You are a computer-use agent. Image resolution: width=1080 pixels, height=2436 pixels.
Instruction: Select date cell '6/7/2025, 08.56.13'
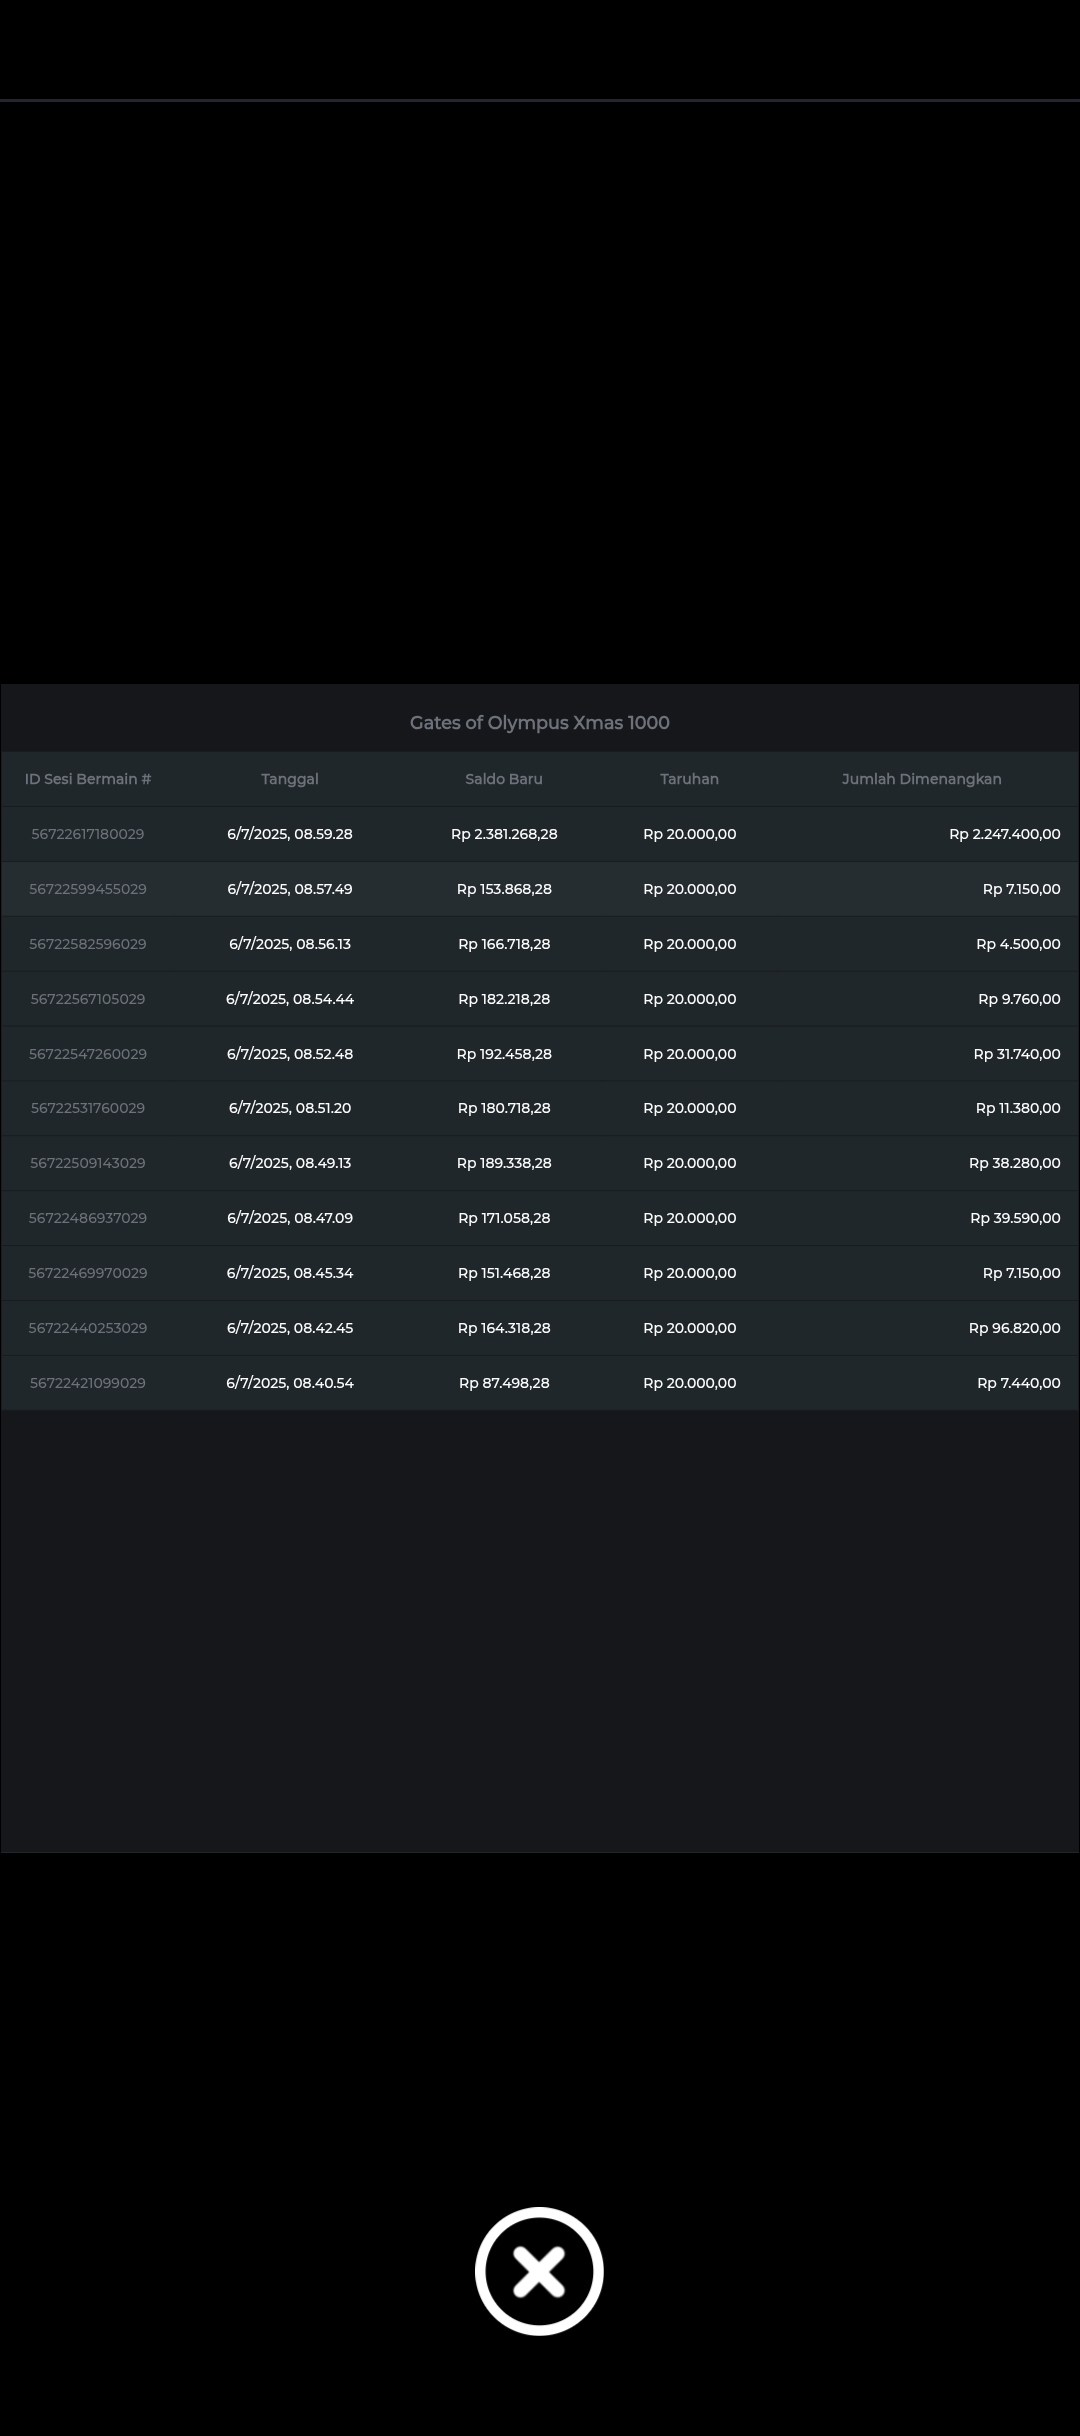[290, 944]
